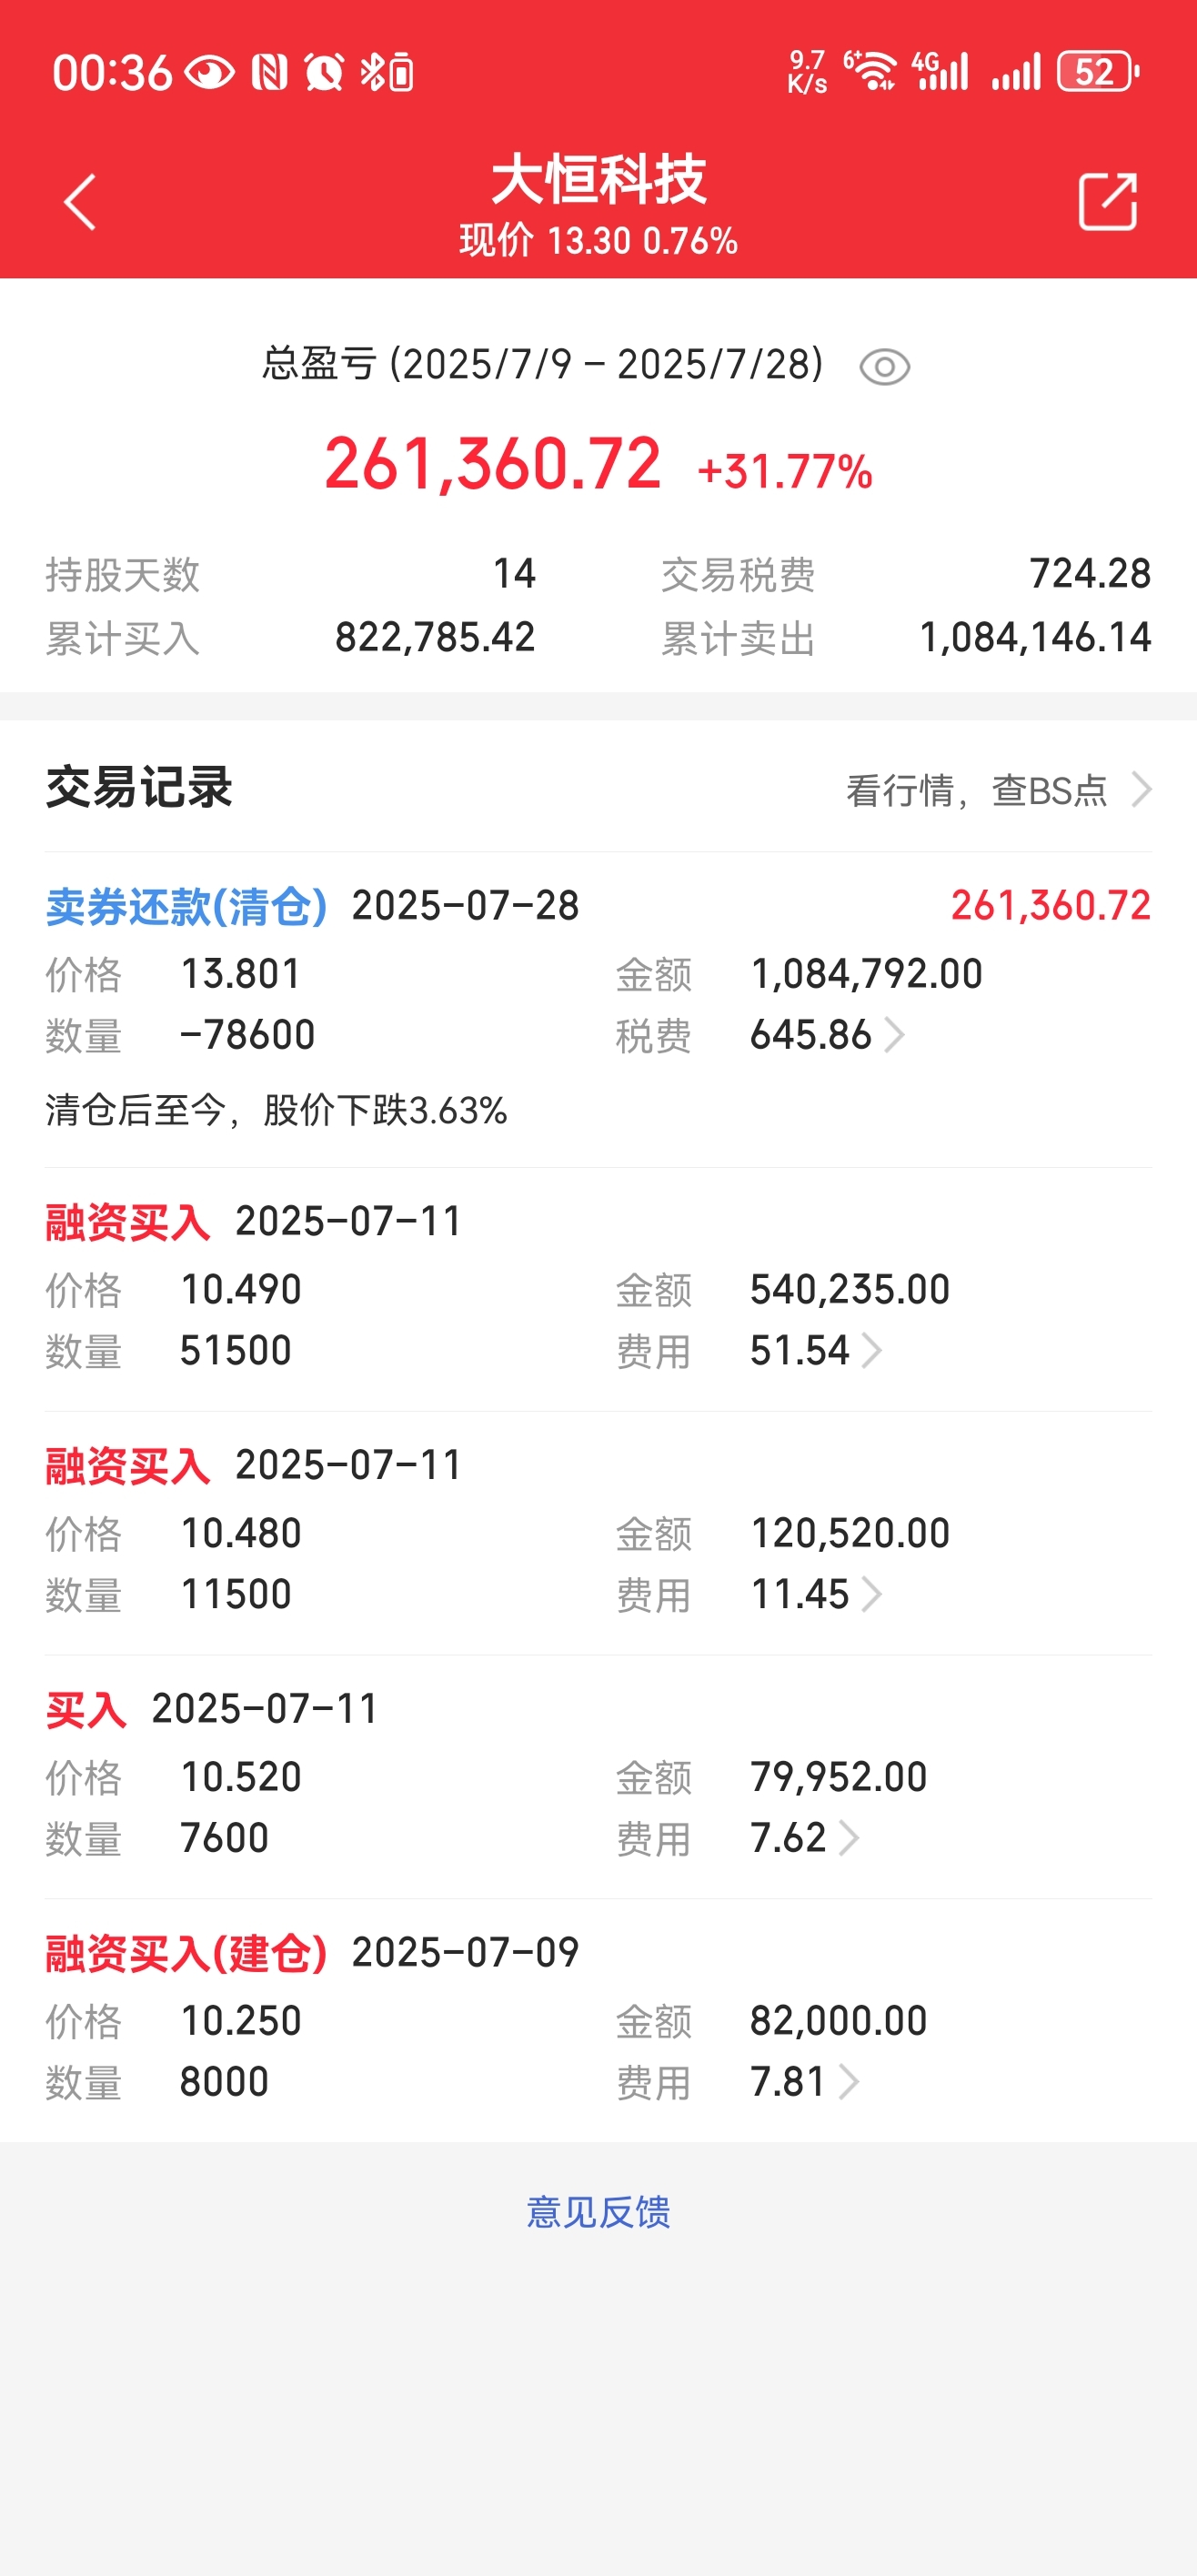Open 看行情，查BS点 link
This screenshot has width=1197, height=2576.
coord(999,790)
